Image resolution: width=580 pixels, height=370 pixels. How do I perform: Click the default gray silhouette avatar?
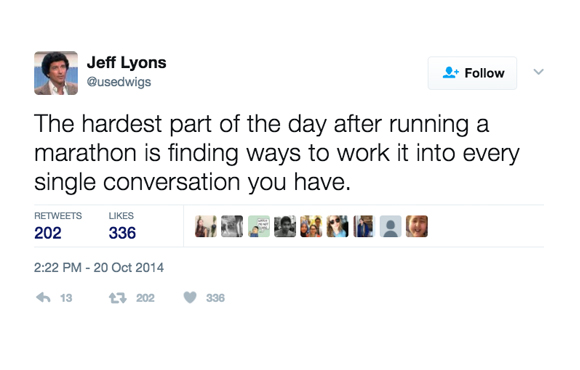click(x=390, y=226)
